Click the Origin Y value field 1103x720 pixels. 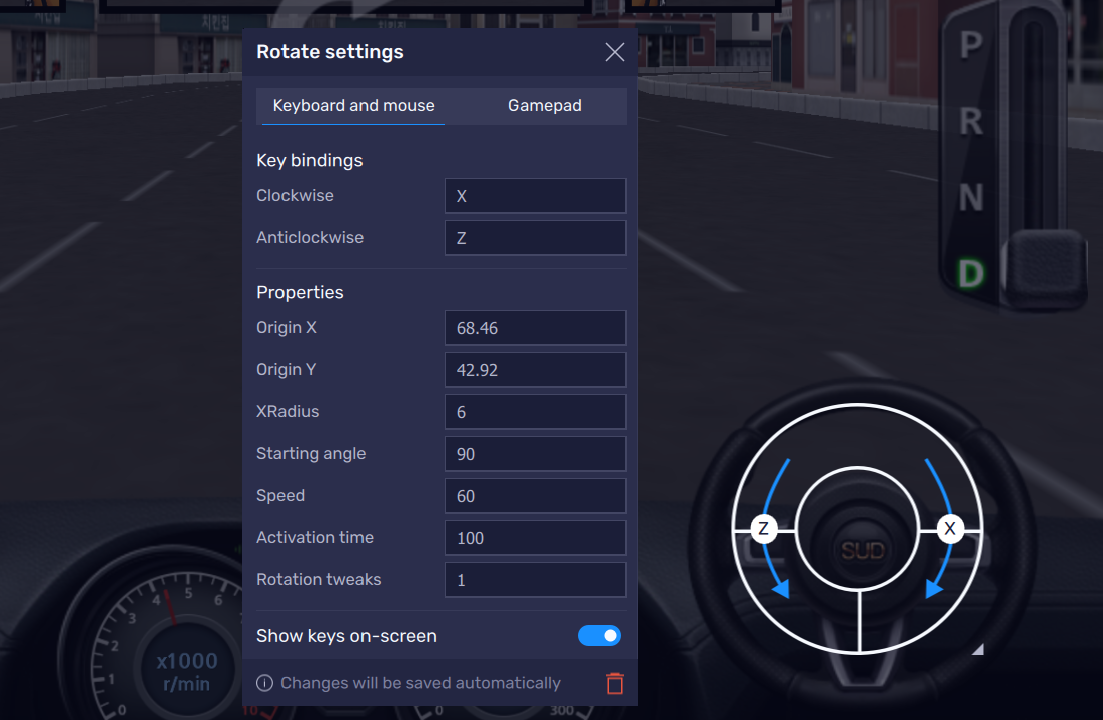click(535, 370)
